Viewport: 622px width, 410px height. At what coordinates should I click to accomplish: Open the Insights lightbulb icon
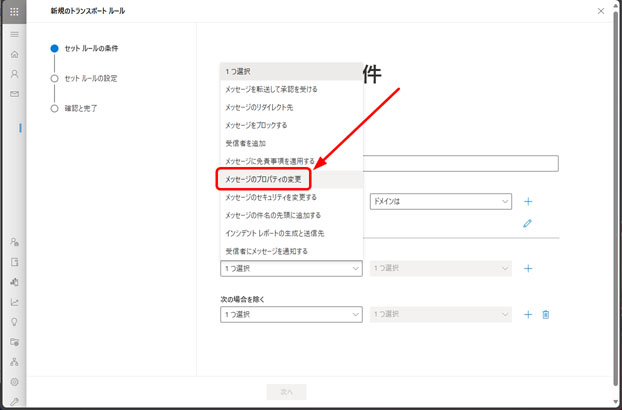(14, 322)
